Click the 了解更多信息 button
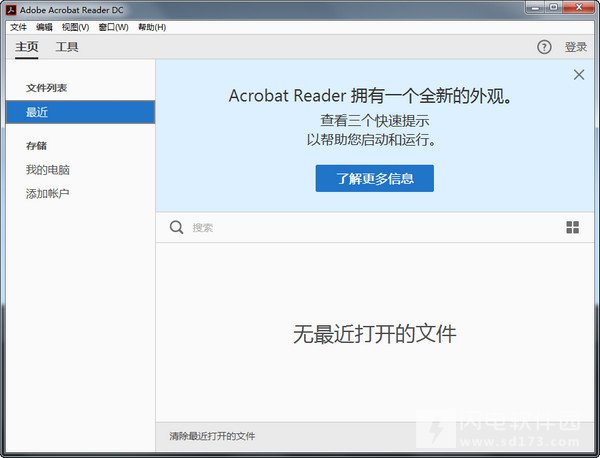This screenshot has height=458, width=600. [375, 178]
